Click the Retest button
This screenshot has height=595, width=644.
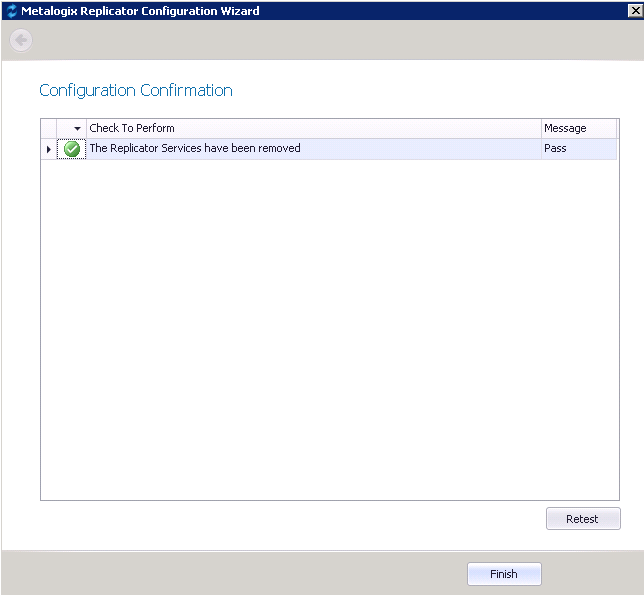pyautogui.click(x=583, y=519)
